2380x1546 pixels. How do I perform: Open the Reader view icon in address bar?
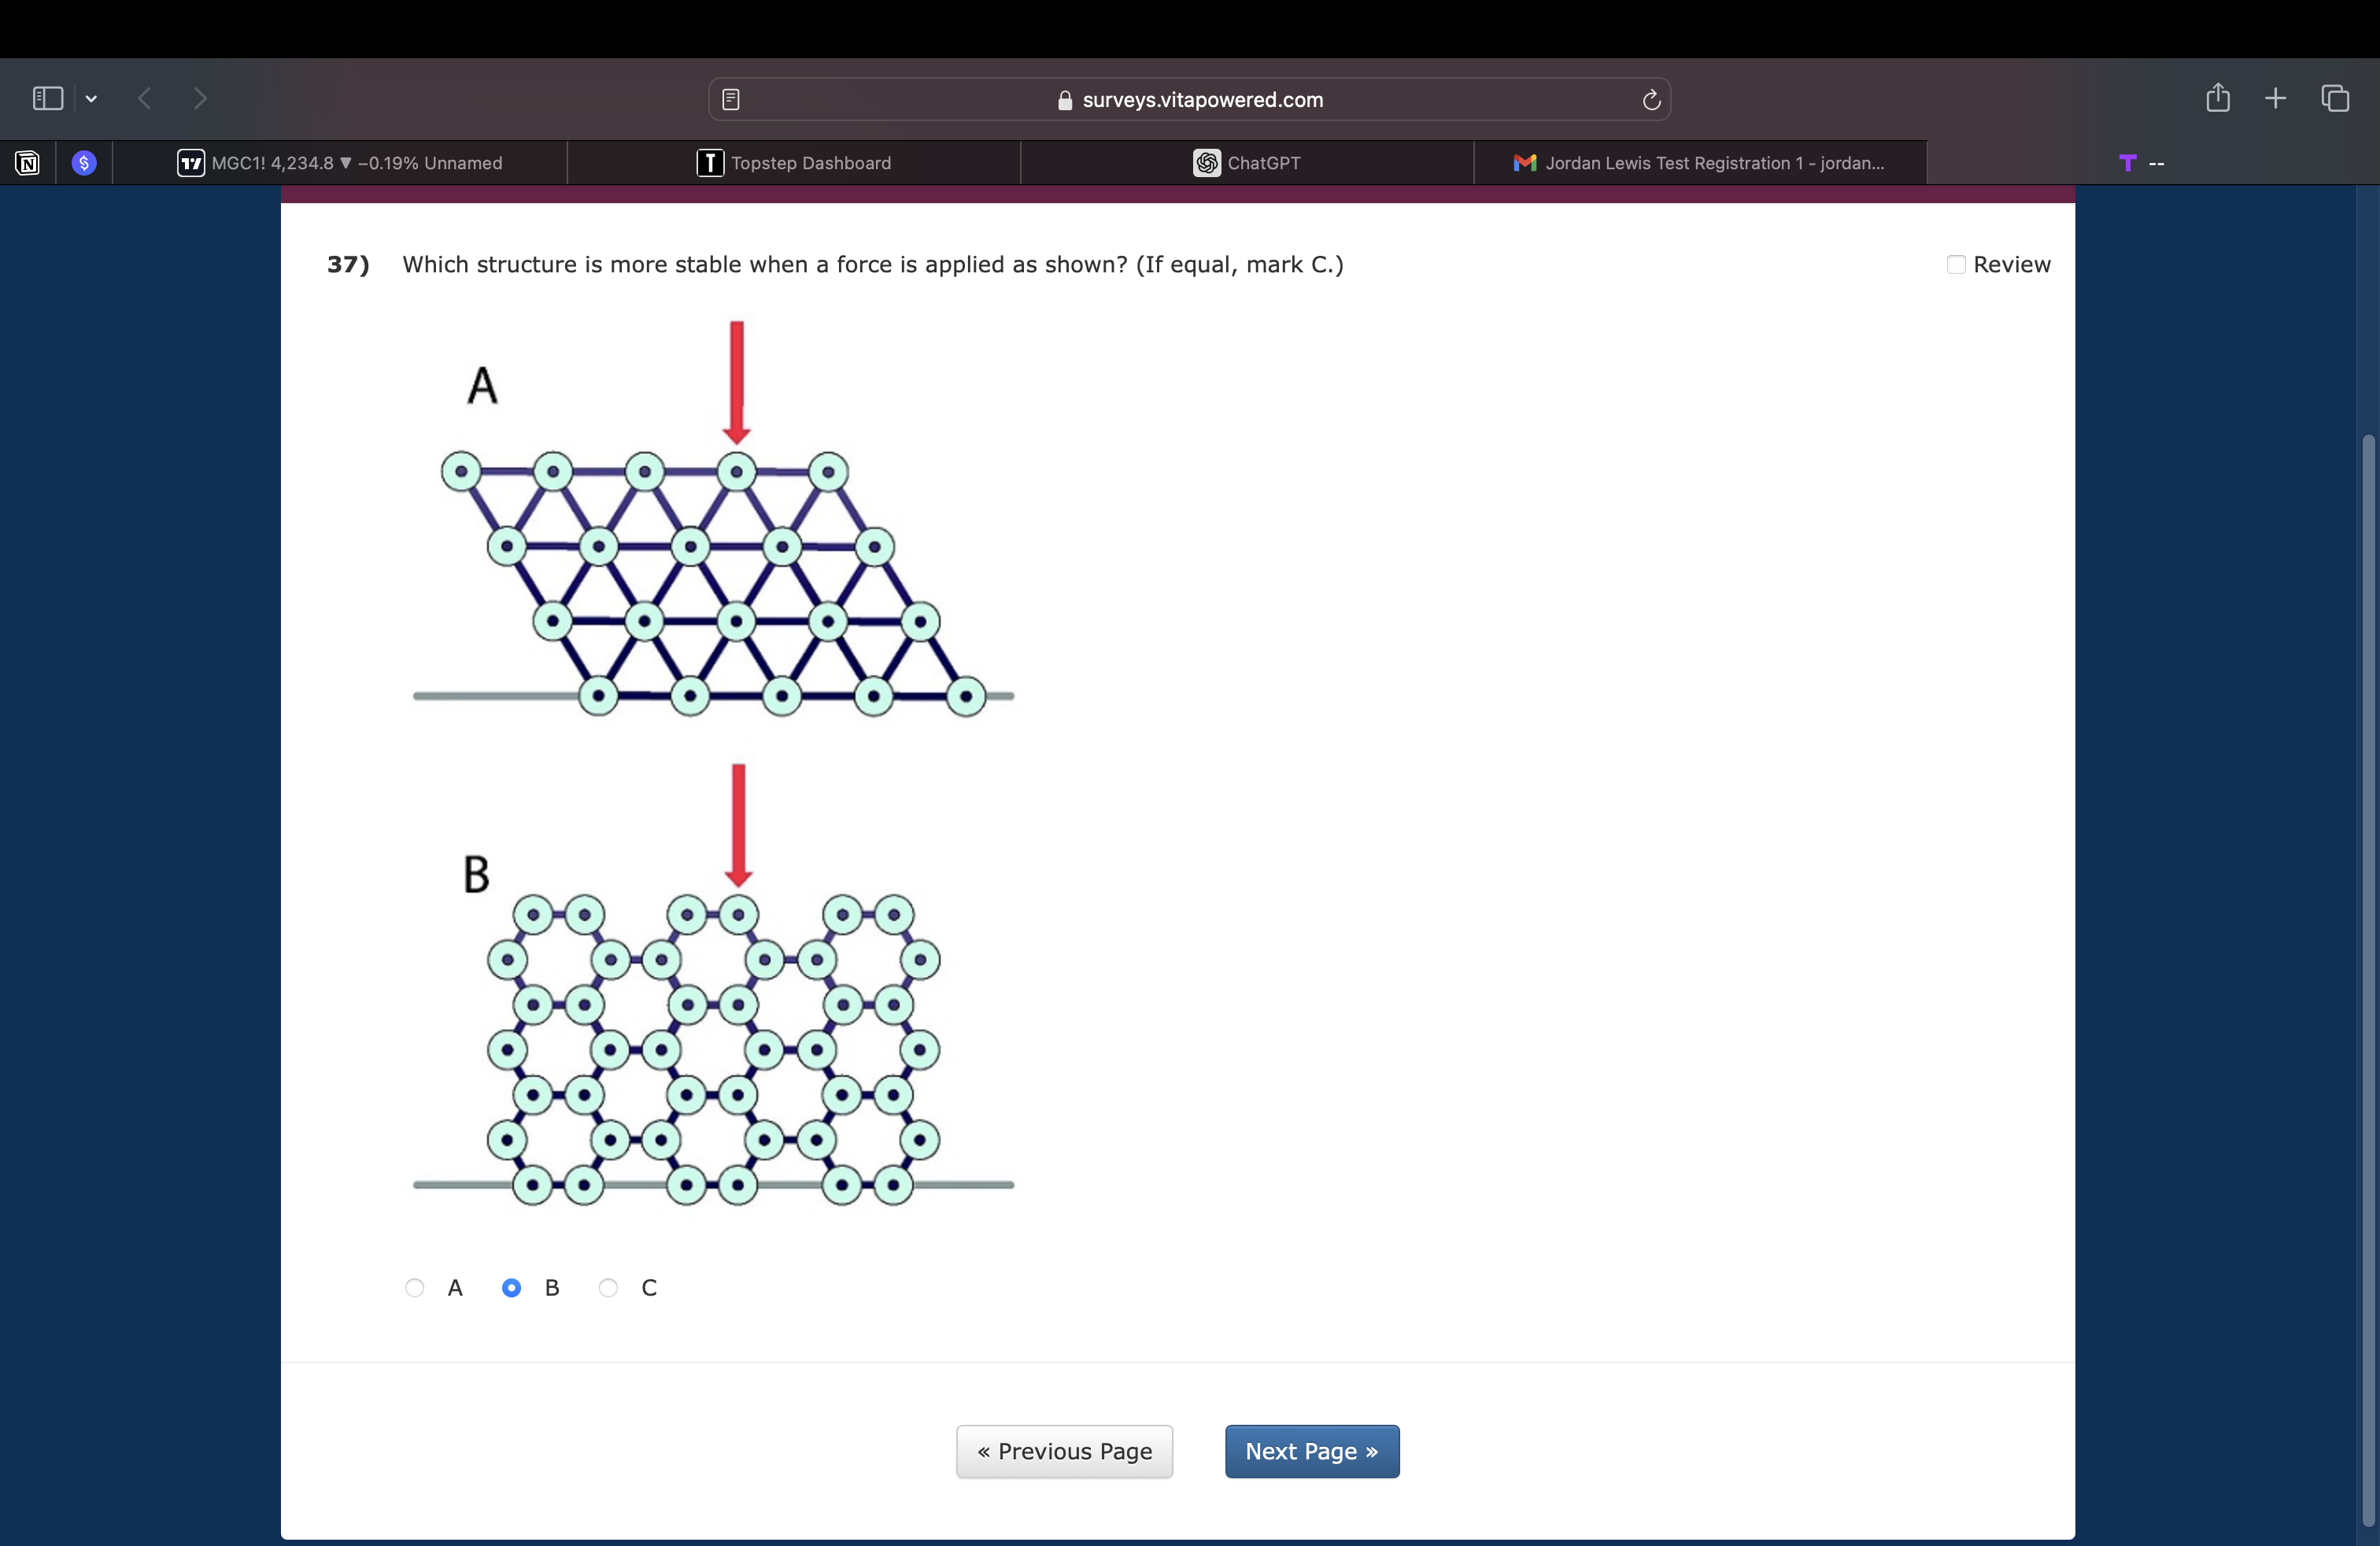(731, 99)
